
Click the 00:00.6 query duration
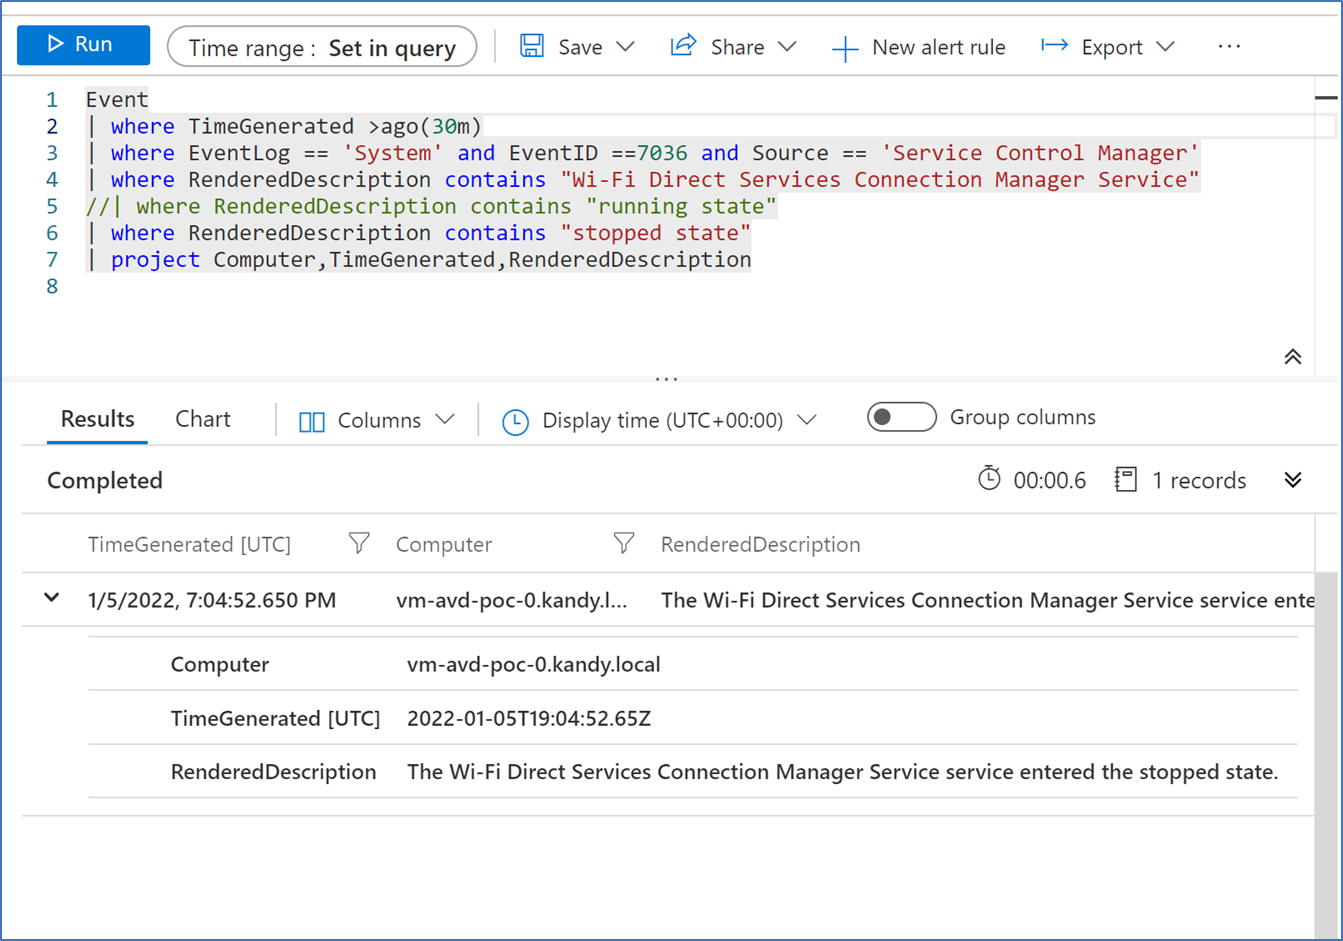point(1050,480)
